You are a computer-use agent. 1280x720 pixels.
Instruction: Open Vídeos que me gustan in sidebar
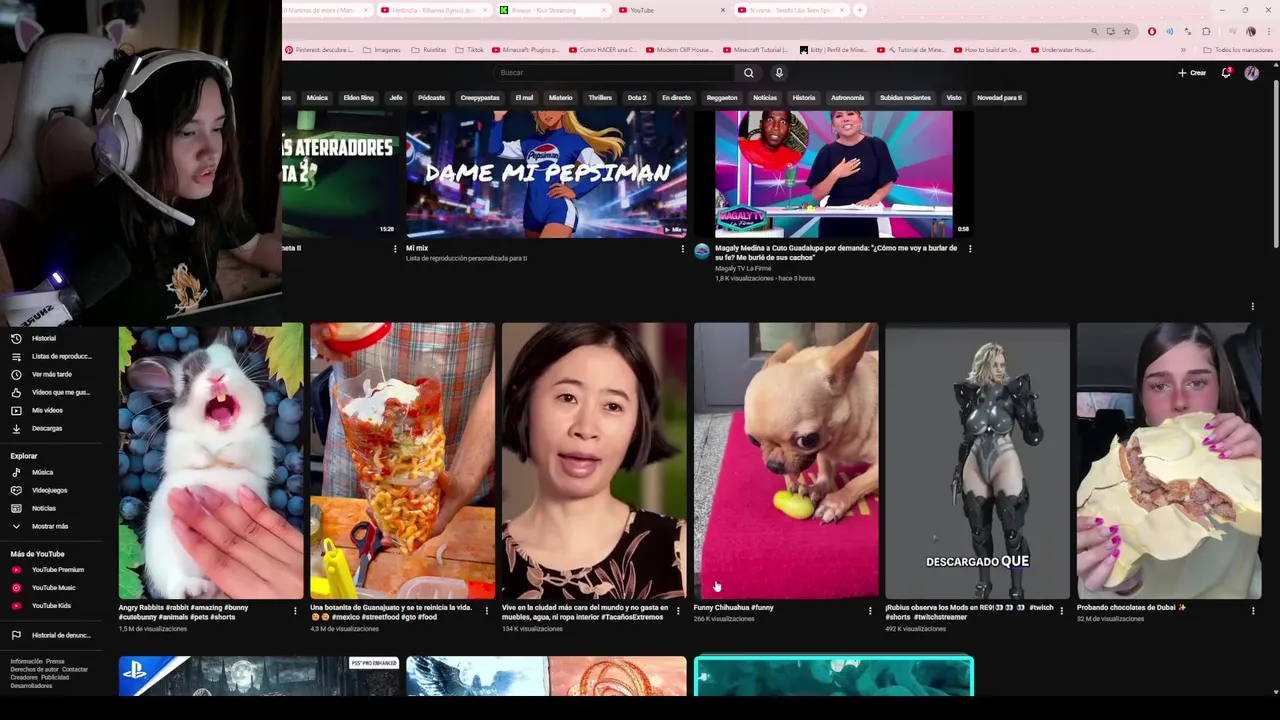(50, 392)
